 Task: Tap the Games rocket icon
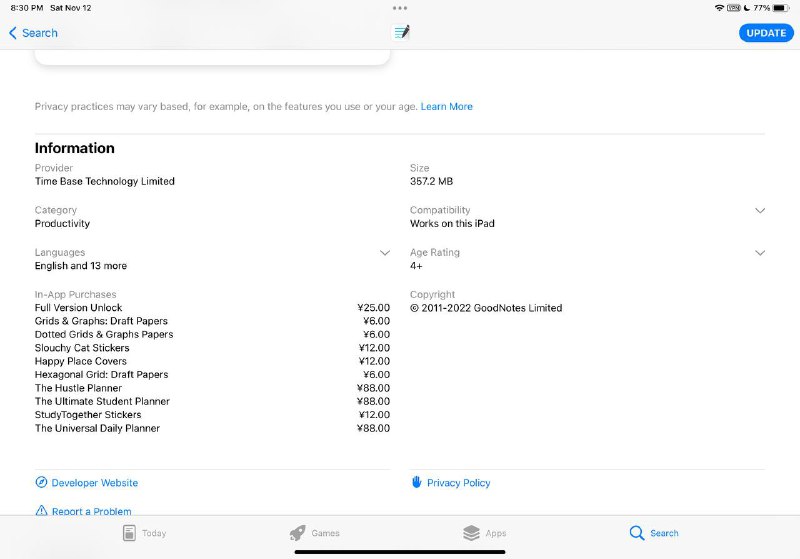tap(297, 533)
